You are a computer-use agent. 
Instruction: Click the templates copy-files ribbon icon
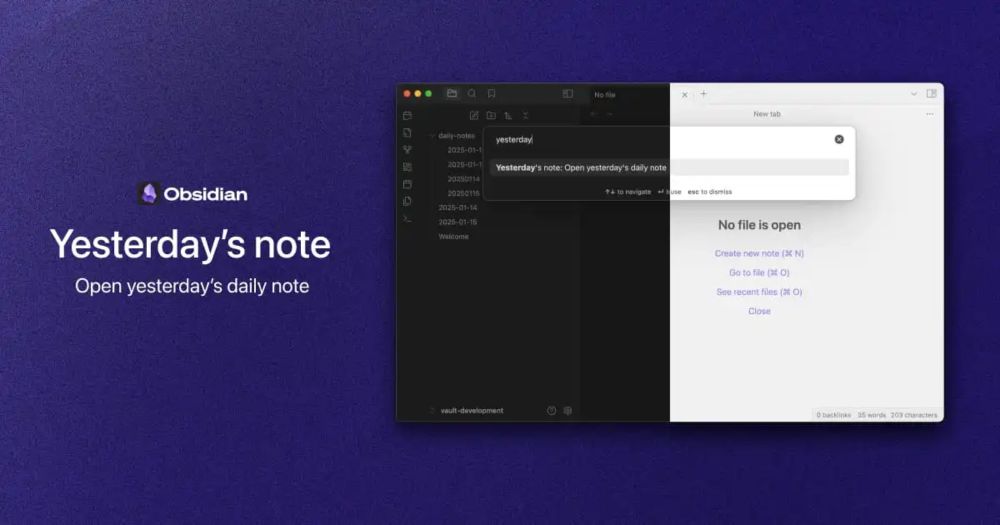(408, 201)
